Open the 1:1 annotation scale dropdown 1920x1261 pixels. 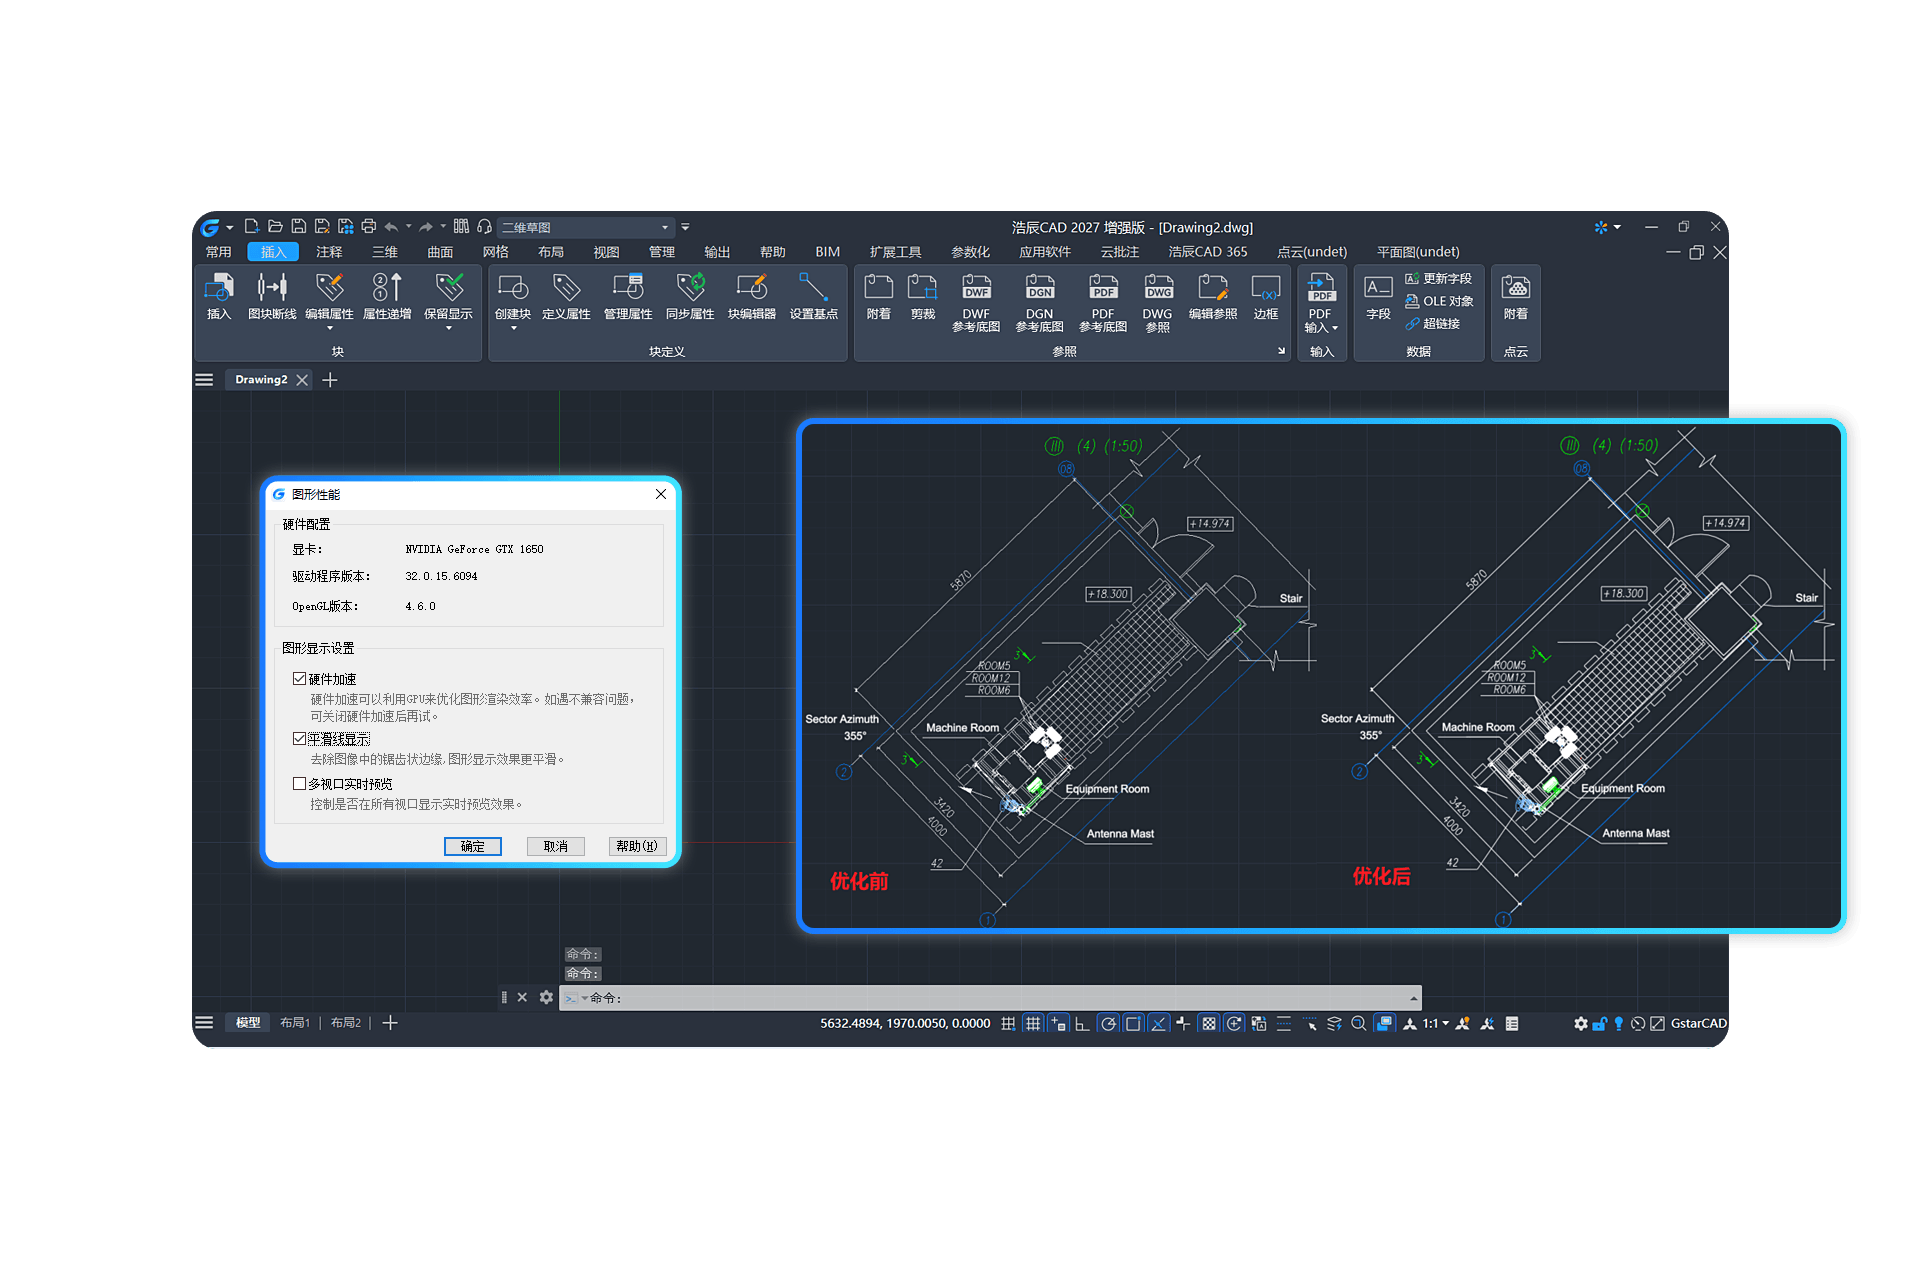pos(1435,1023)
